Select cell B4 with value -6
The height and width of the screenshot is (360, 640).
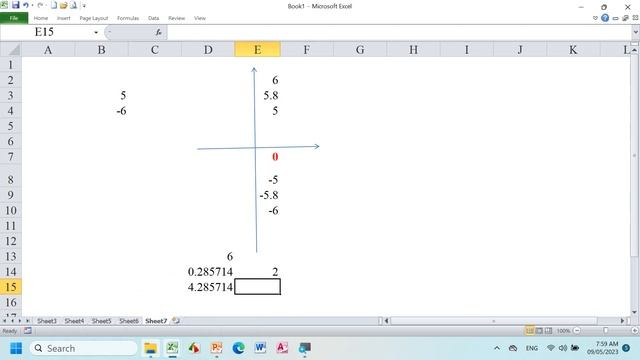101,111
